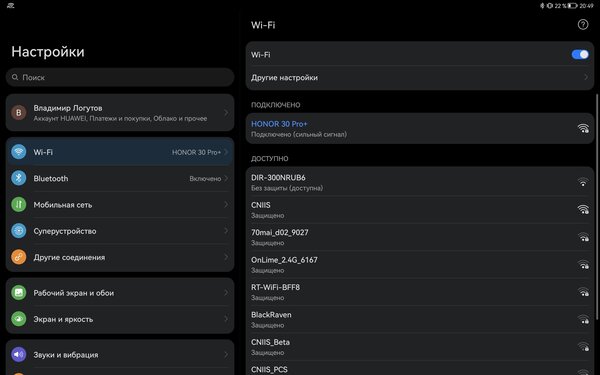The image size is (600, 375).
Task: Tap the signal icon for CNIIS_Beta
Action: [x=583, y=347]
